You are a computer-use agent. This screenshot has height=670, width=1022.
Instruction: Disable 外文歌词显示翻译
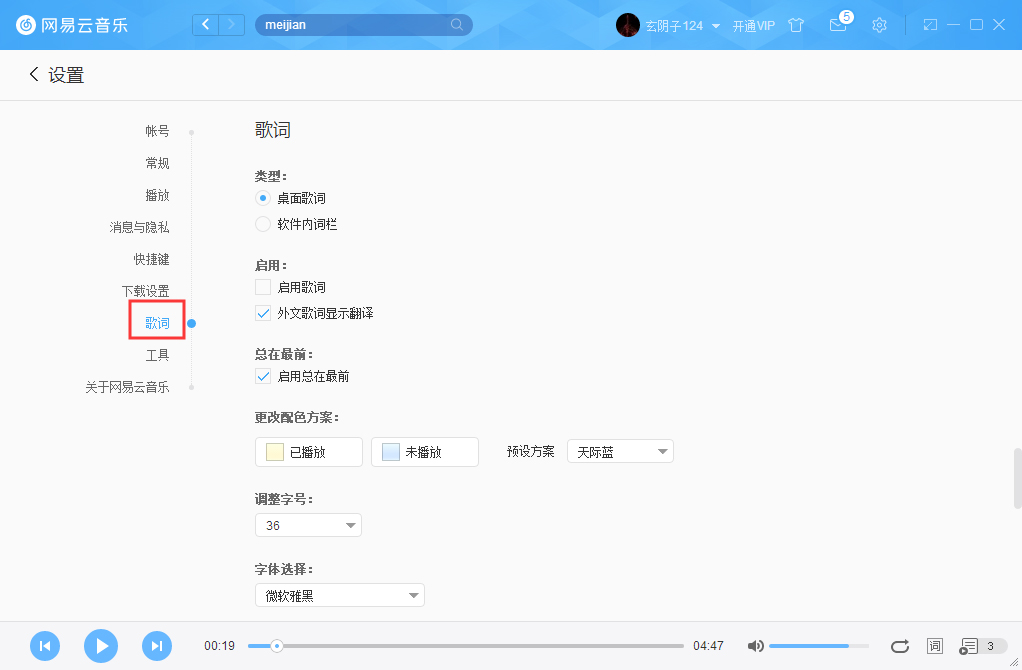click(262, 313)
